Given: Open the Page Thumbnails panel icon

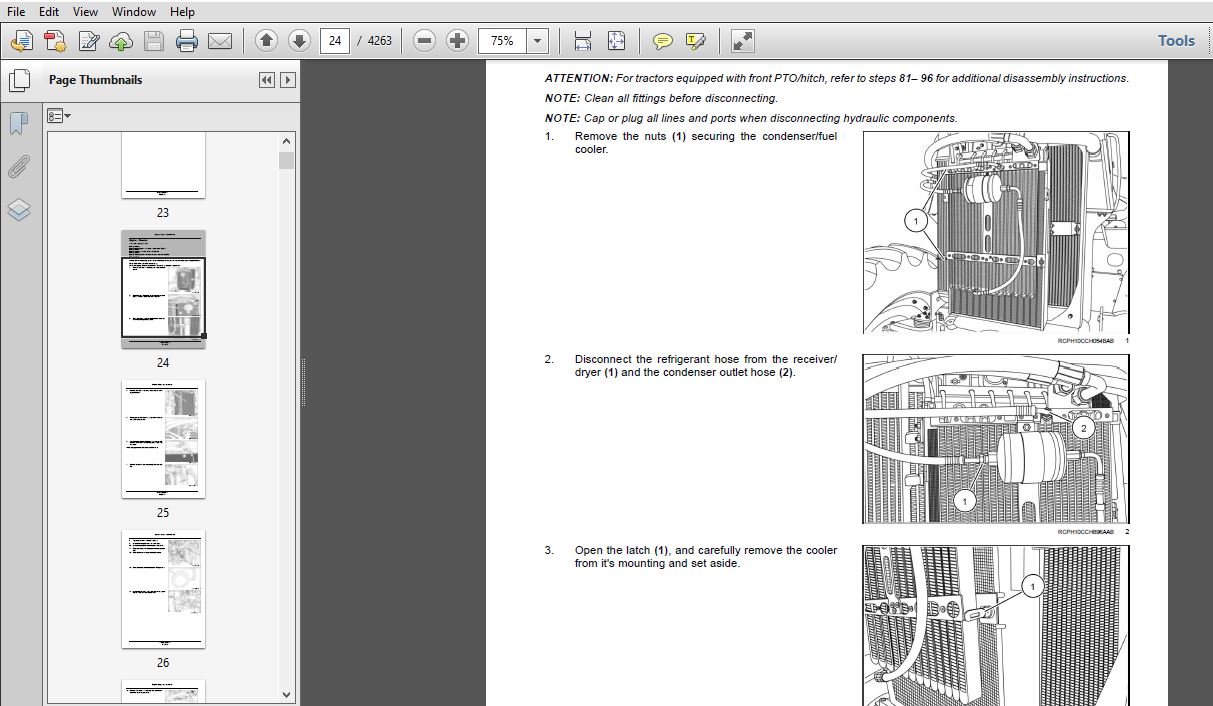Looking at the screenshot, I should click(19, 80).
